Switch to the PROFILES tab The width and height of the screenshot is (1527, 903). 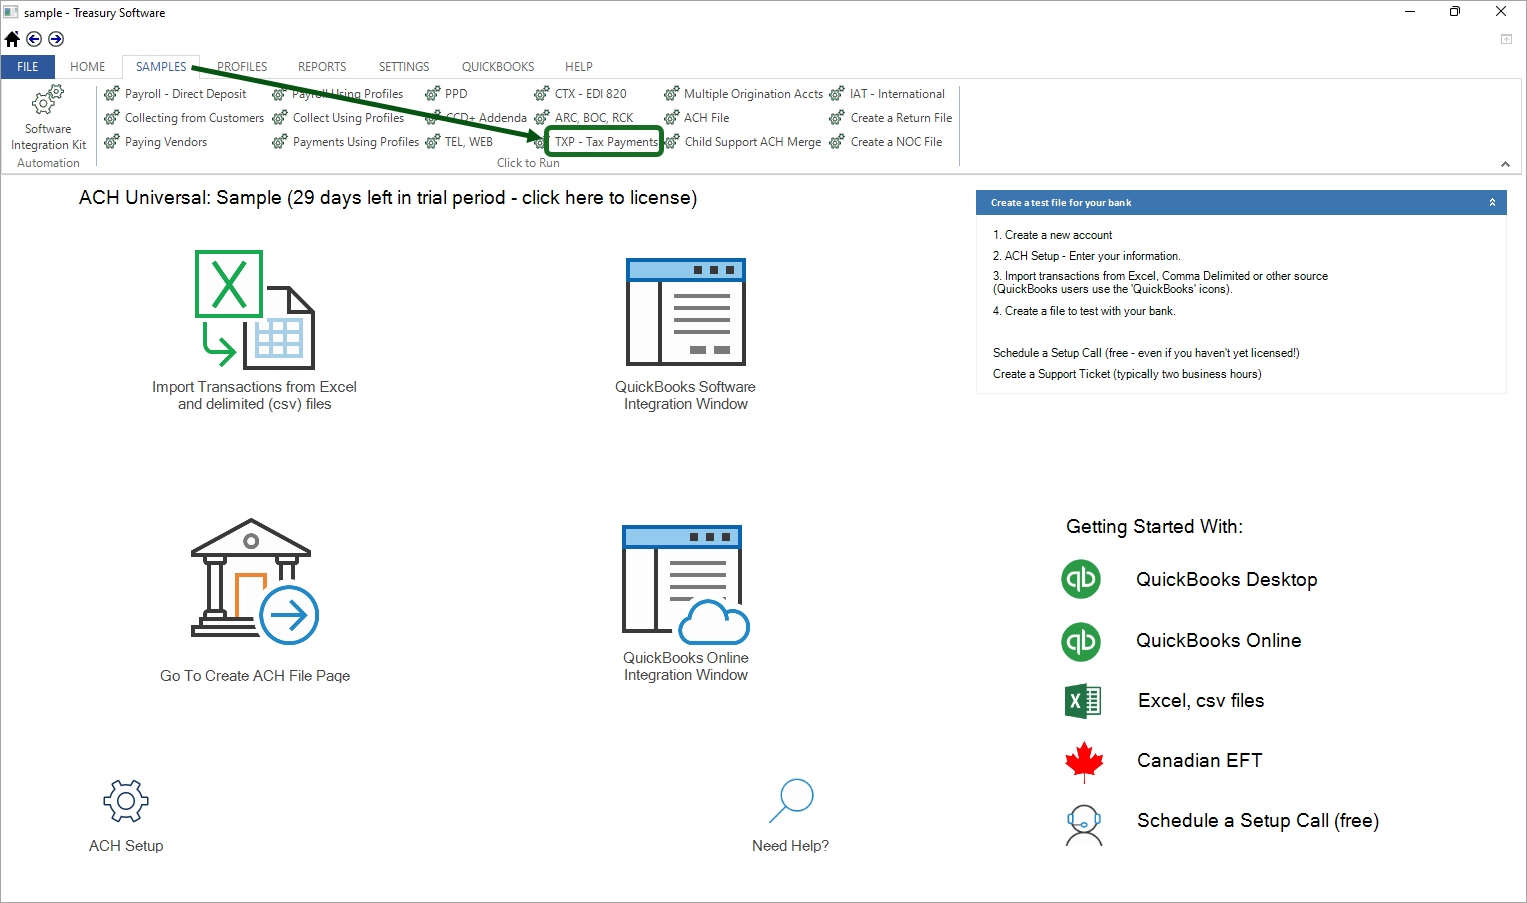242,67
